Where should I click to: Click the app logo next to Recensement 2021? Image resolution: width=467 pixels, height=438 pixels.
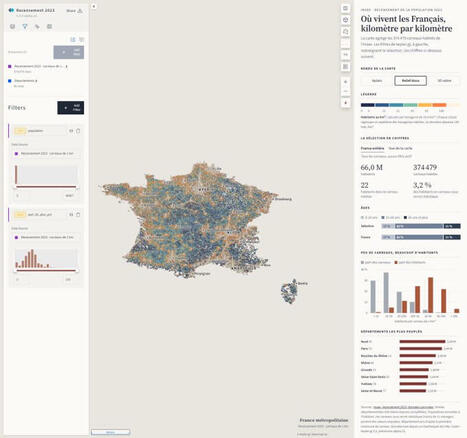click(x=11, y=10)
